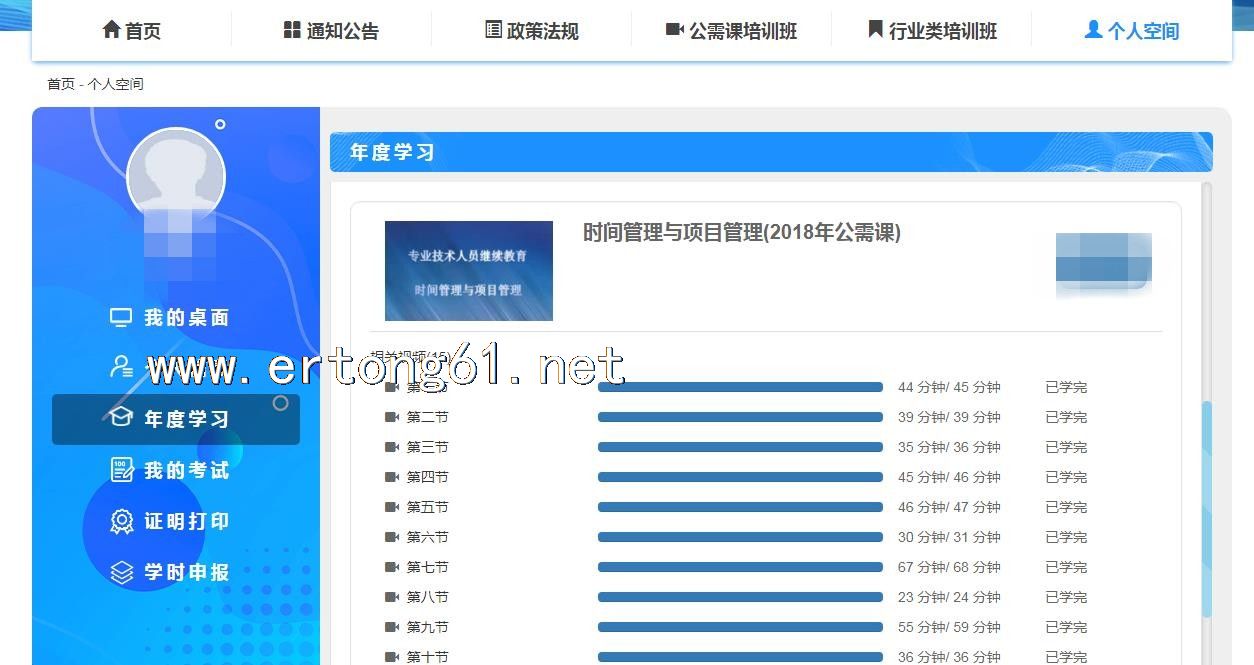Open 我的桌面 in the sidebar
This screenshot has width=1254, height=665.
pos(186,317)
